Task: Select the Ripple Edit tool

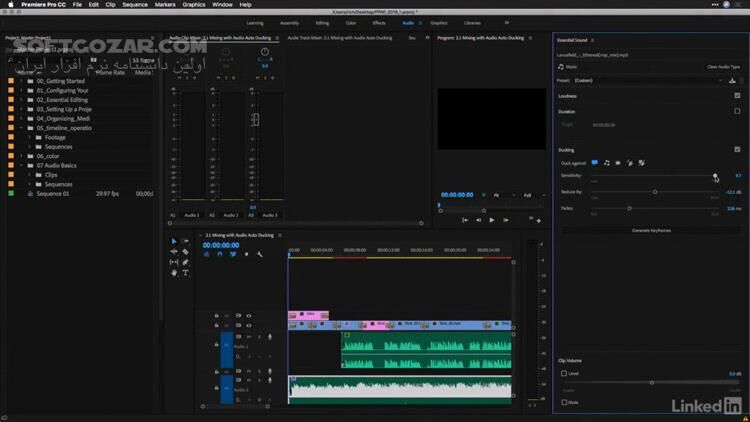Action: pos(174,252)
